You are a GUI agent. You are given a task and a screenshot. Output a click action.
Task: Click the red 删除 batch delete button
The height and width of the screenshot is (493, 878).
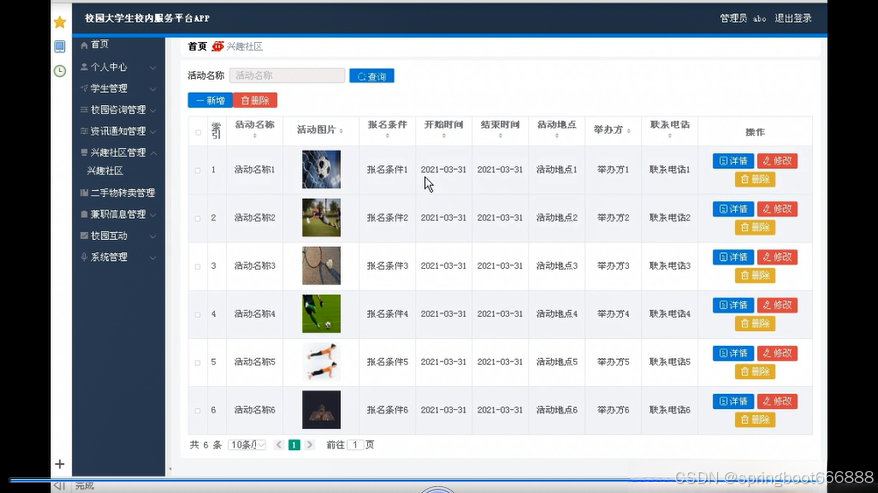click(255, 100)
